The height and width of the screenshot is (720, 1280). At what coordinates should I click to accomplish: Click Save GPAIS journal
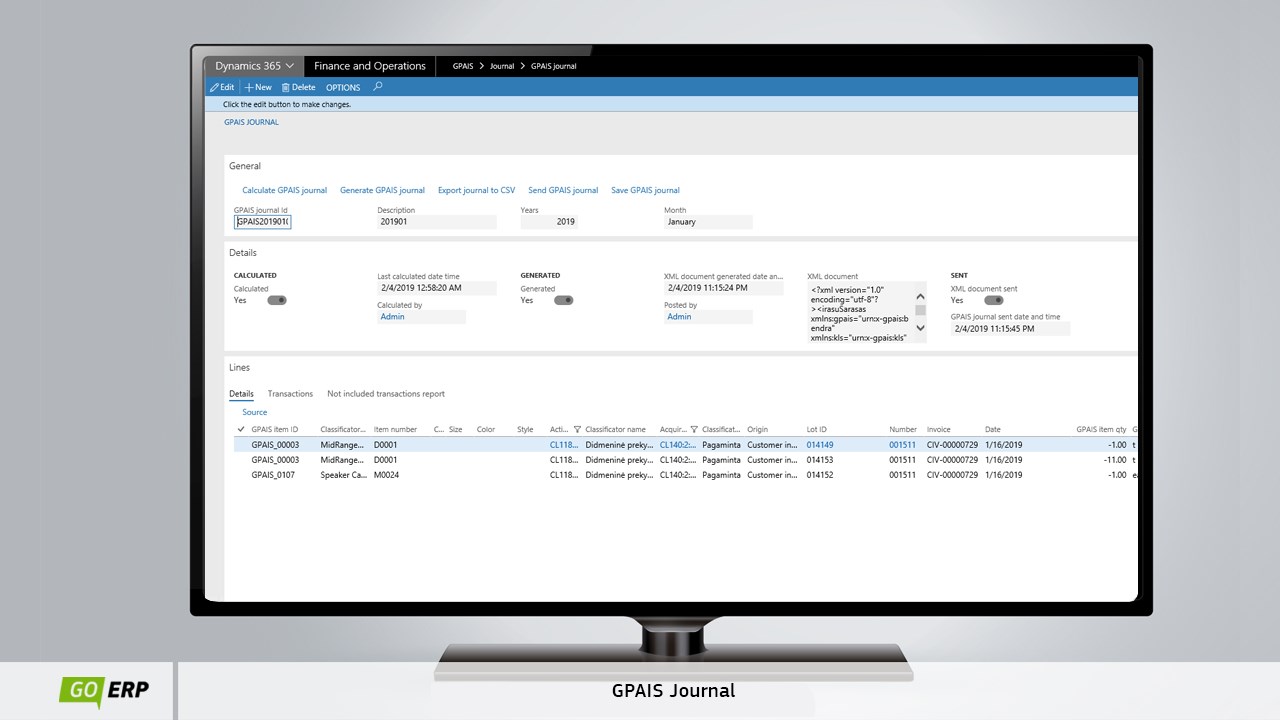[x=645, y=190]
